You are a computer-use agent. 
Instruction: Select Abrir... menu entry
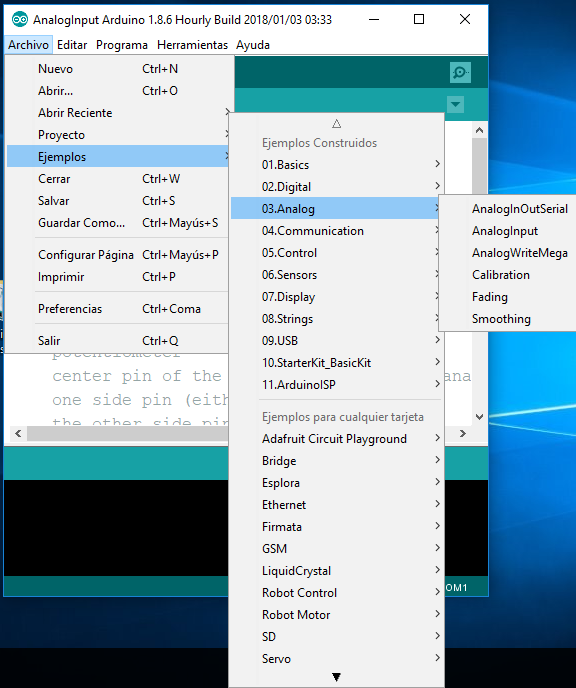click(118, 91)
